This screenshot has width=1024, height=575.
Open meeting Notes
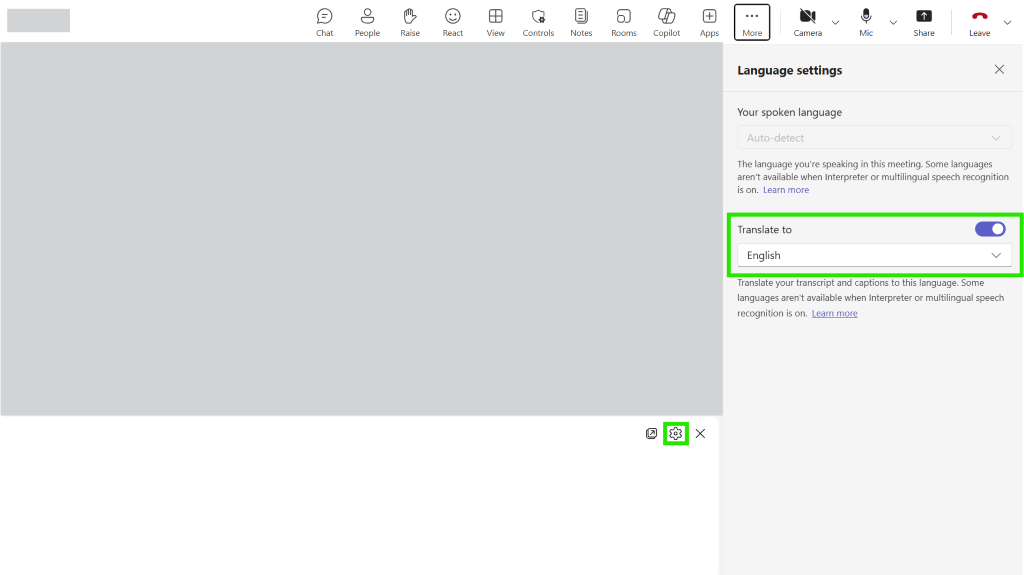[581, 22]
